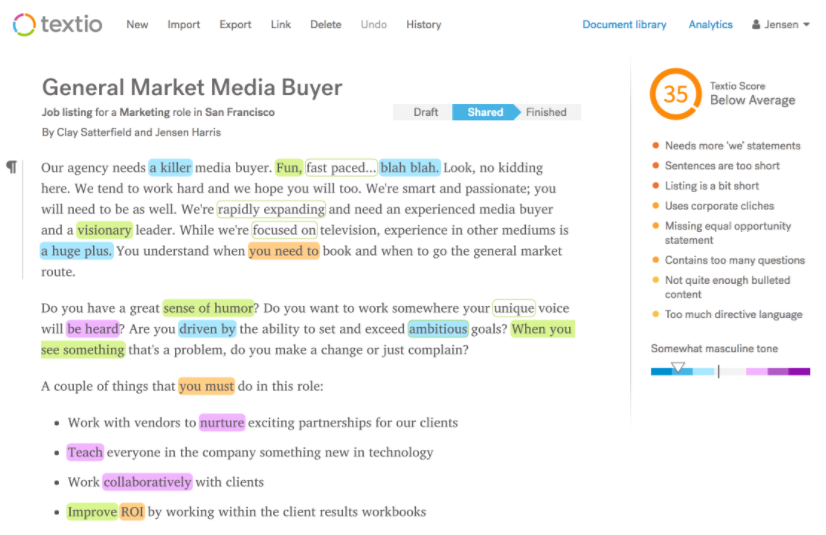Image resolution: width=826 pixels, height=535 pixels.
Task: Open the New menu item
Action: 137,24
